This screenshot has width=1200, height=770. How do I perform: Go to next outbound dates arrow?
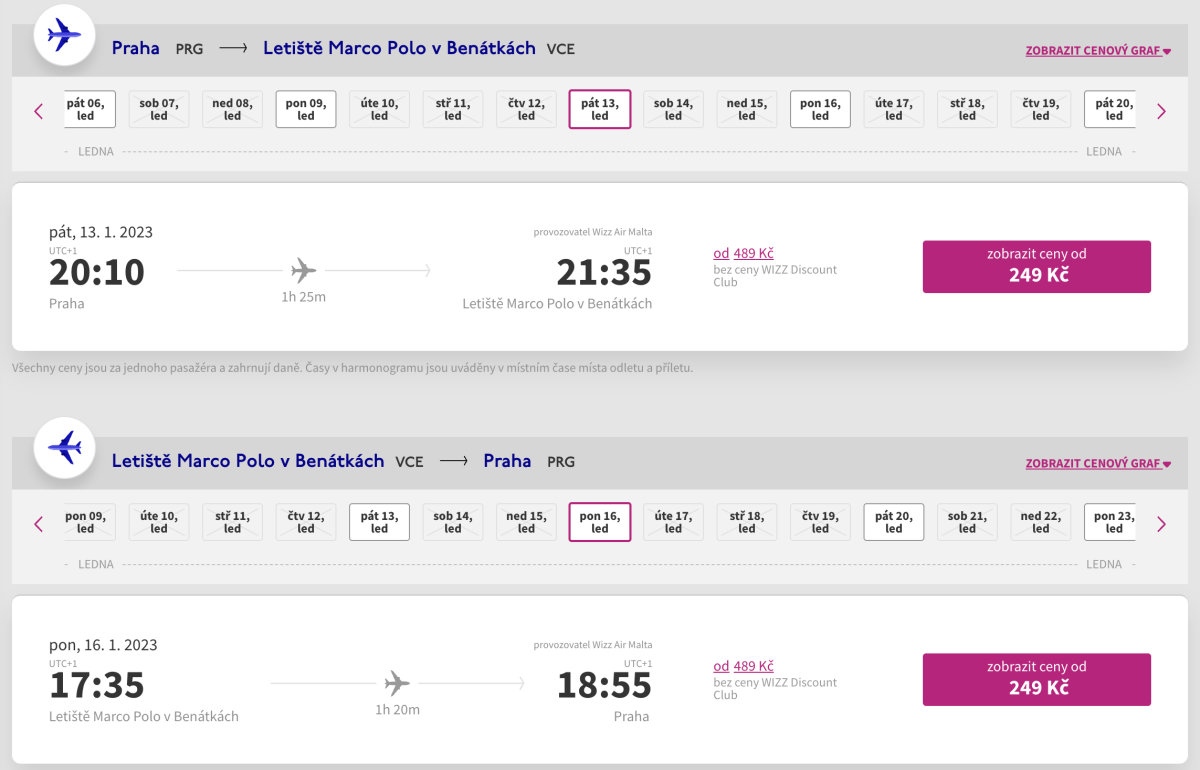[x=1161, y=111]
